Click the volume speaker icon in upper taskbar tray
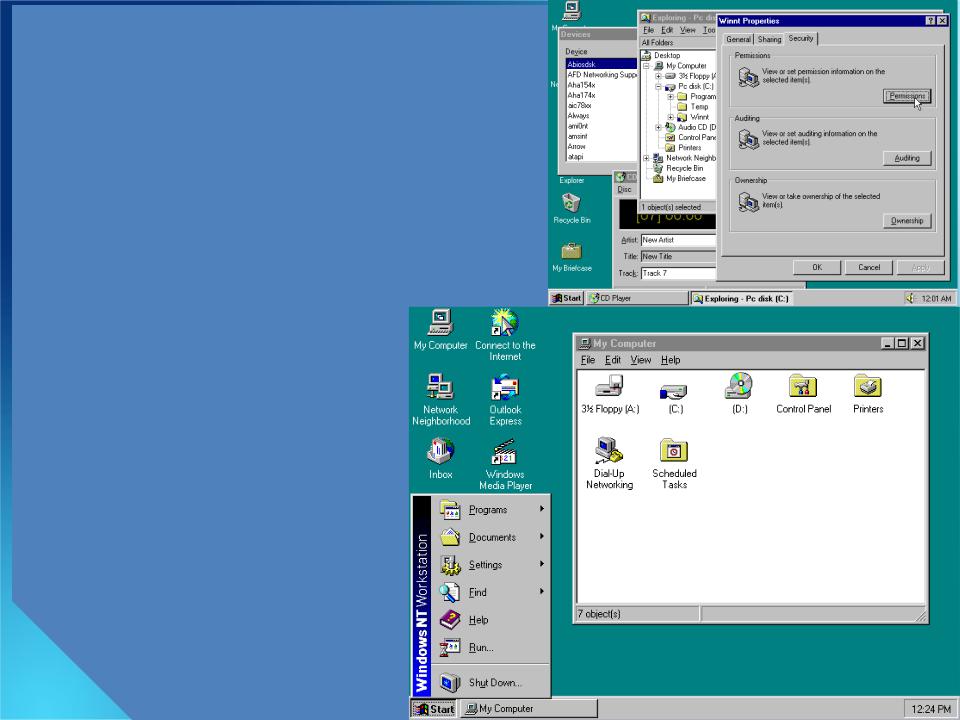Viewport: 960px width, 720px height. pos(910,298)
